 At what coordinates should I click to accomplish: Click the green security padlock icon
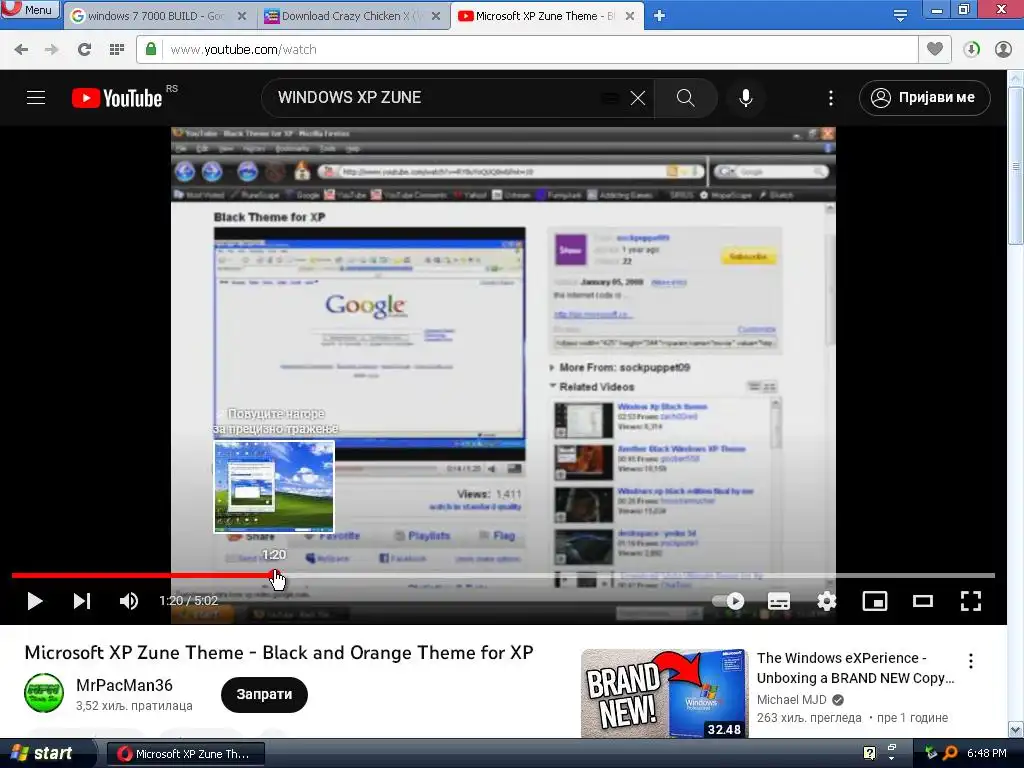(151, 49)
